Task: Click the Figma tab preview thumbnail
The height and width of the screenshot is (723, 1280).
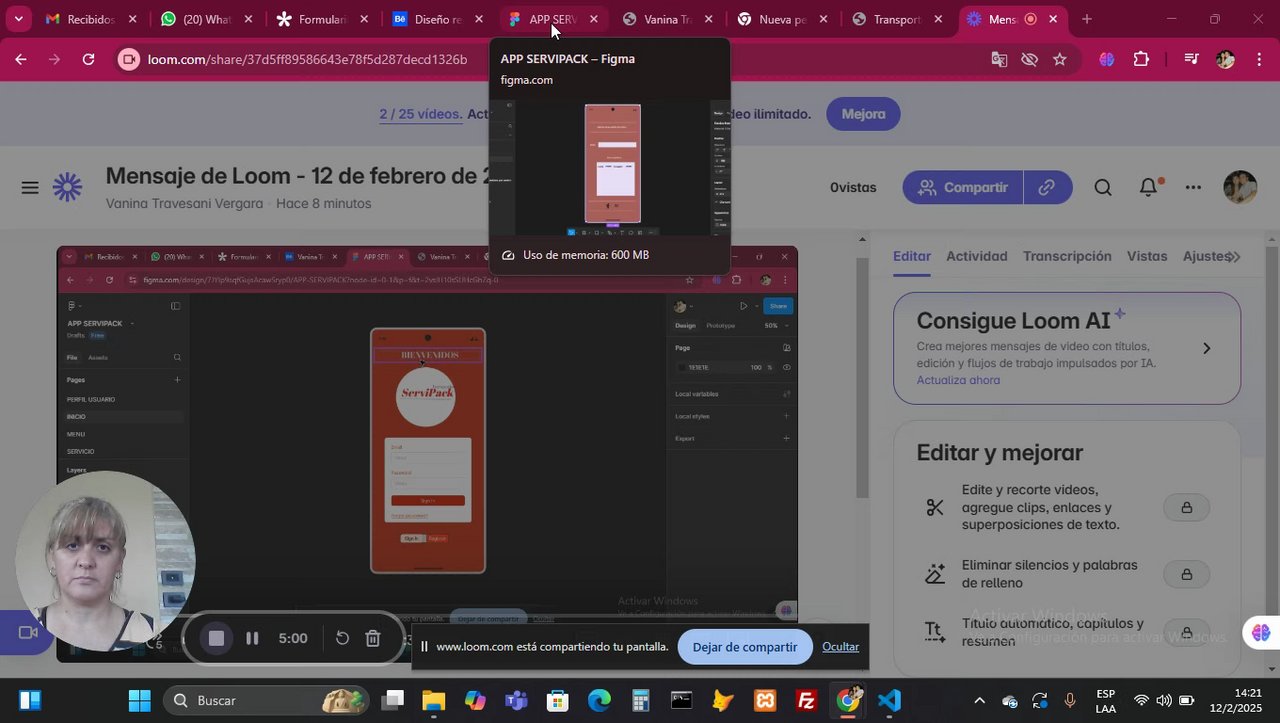Action: point(610,168)
